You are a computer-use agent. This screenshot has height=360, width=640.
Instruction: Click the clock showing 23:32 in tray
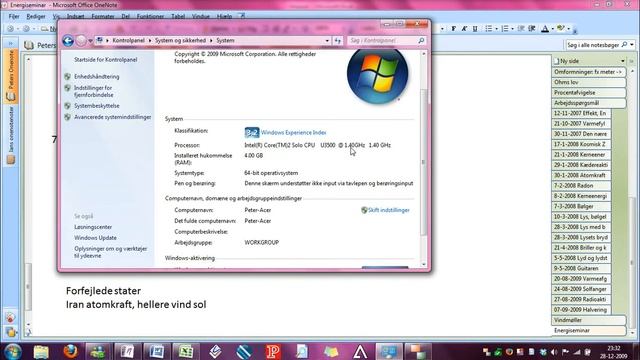click(613, 349)
